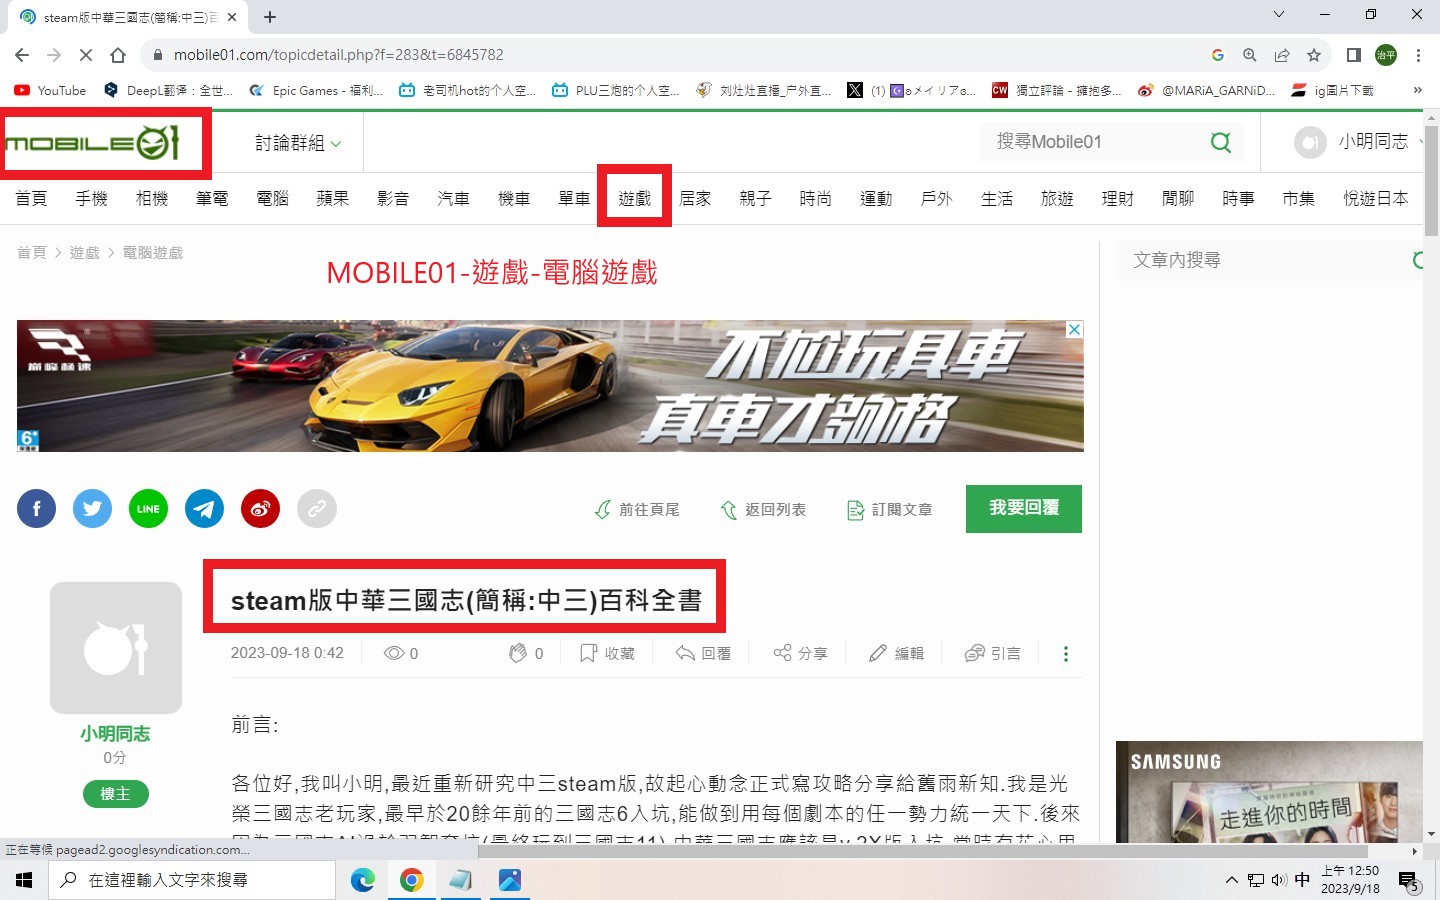Click the racing car banner ad
Screen dimensions: 1440x900
point(550,386)
